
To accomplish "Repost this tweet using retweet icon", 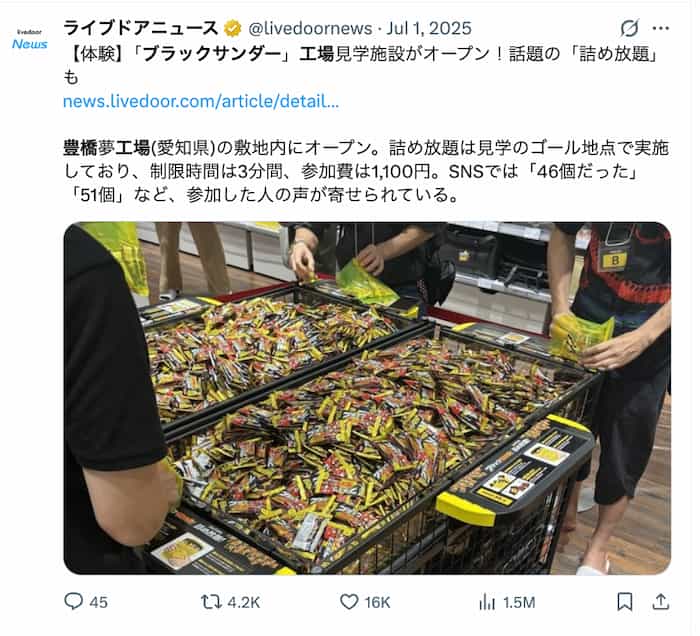I will click(x=211, y=602).
